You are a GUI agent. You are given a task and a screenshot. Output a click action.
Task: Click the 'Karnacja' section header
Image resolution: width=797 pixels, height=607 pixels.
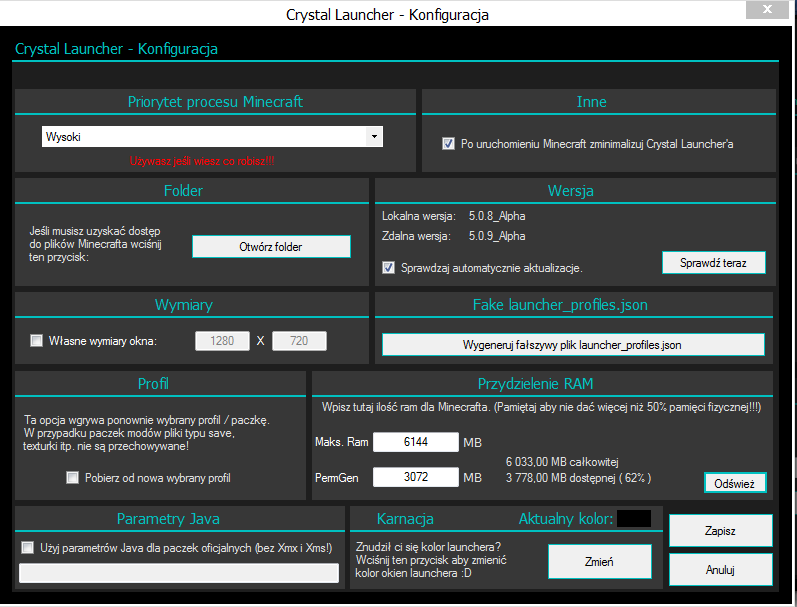tap(405, 519)
